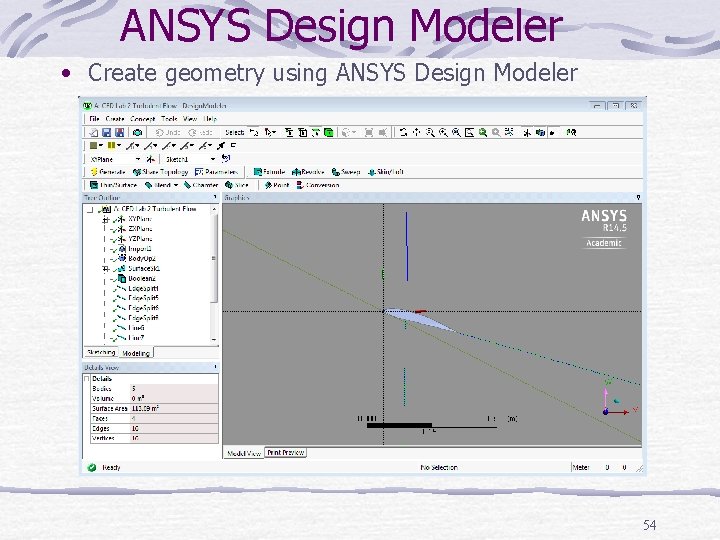The height and width of the screenshot is (540, 720).
Task: Expand the SurfaceSk1 tree node
Action: click(x=106, y=269)
